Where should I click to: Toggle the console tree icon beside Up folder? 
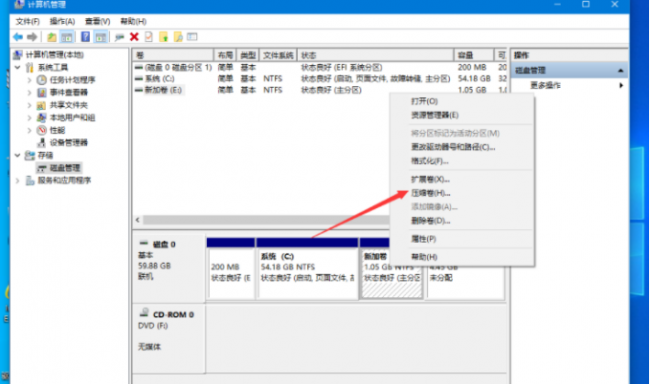pos(67,37)
